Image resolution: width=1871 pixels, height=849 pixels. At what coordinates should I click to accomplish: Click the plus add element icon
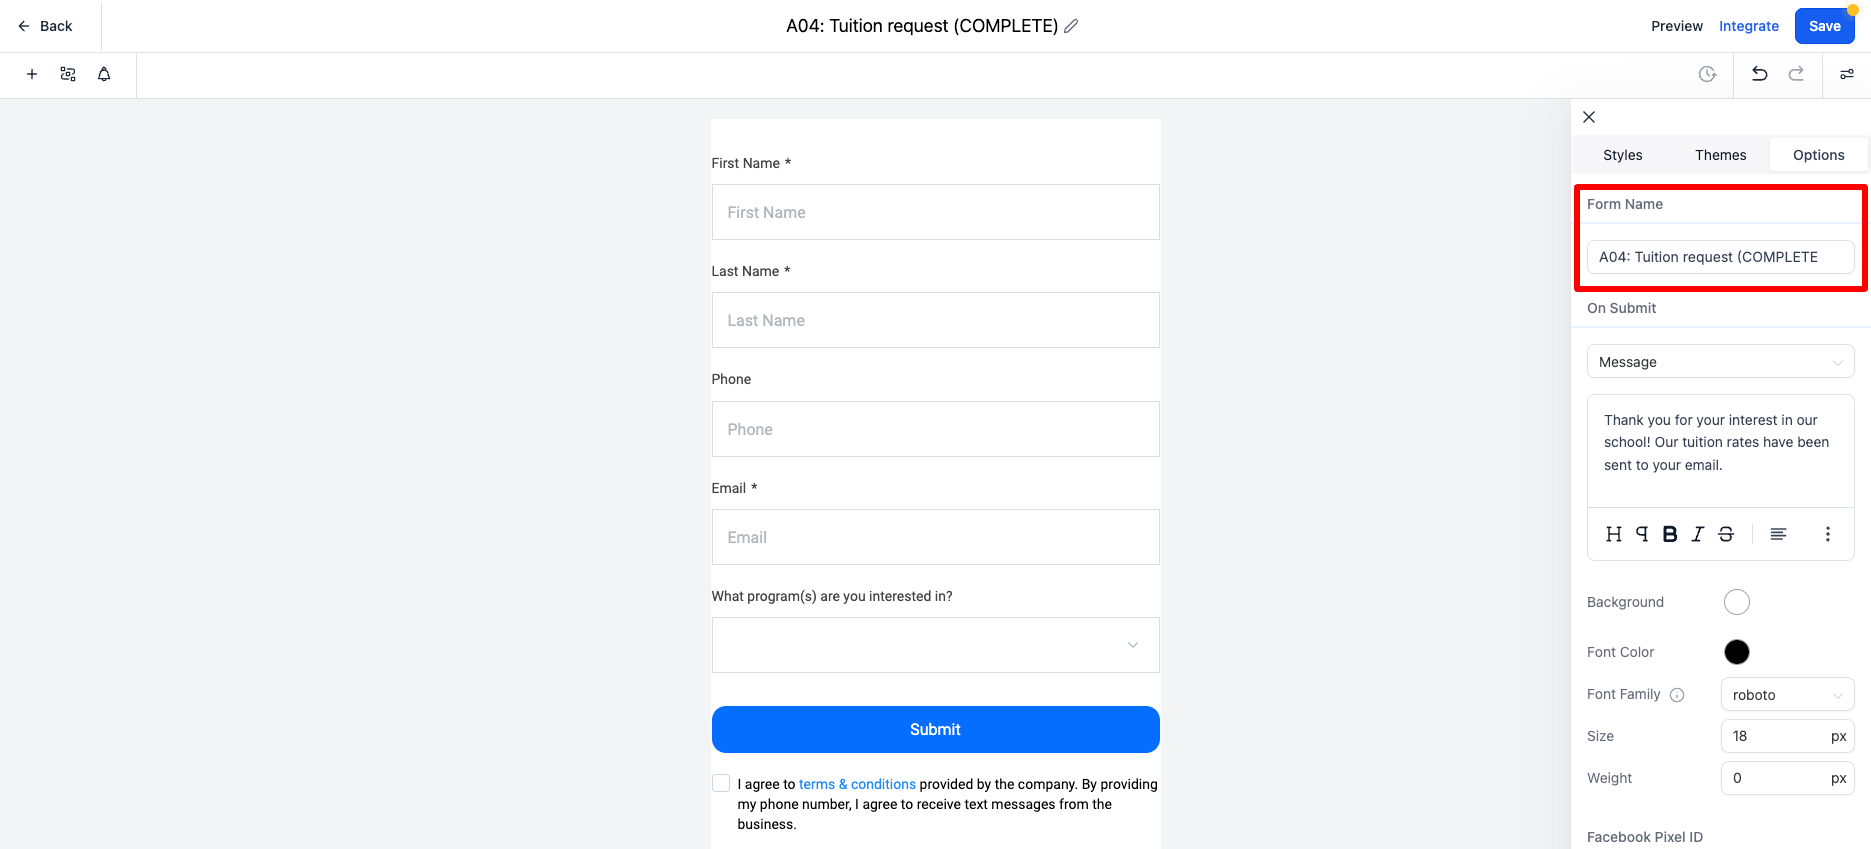coord(32,74)
